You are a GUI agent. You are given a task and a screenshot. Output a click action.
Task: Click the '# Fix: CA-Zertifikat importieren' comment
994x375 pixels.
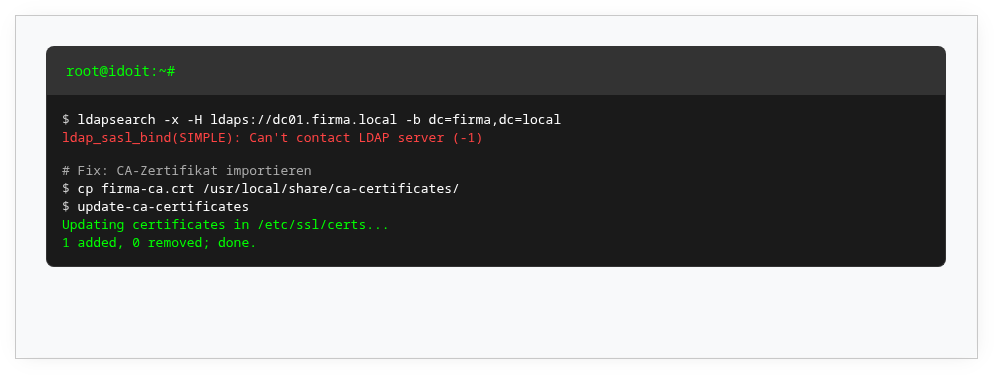point(186,171)
